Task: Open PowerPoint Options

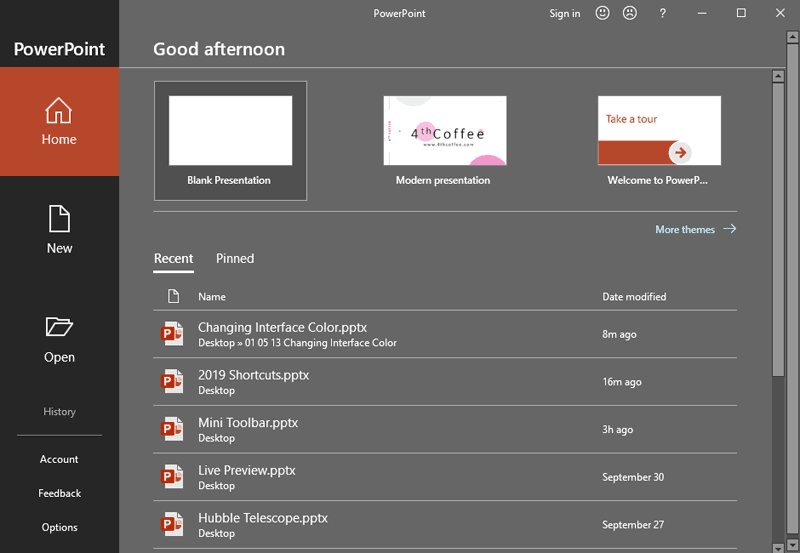Action: (59, 527)
